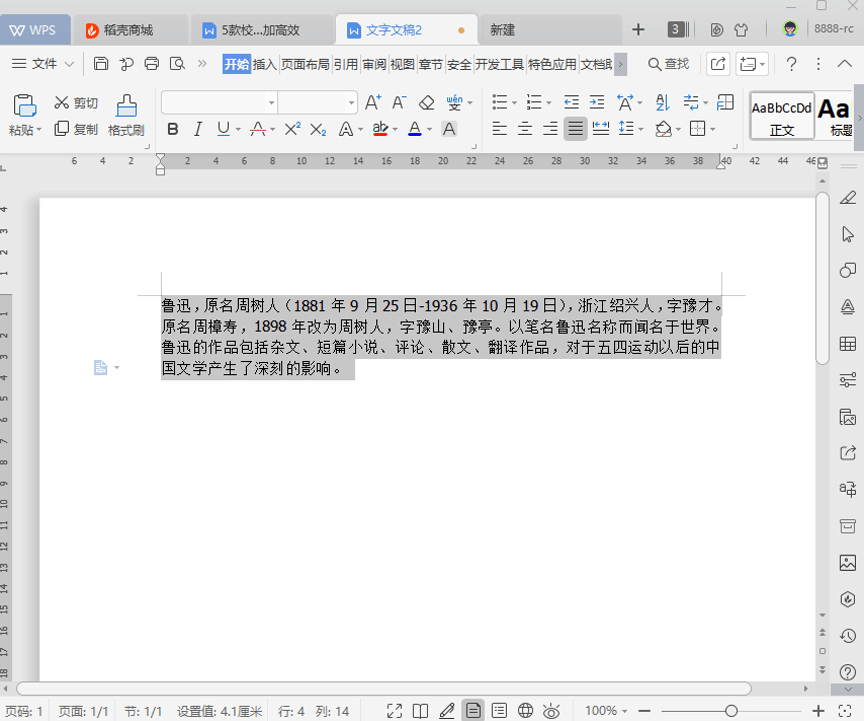Decrease font size with A- icon
The image size is (864, 721).
pos(399,103)
